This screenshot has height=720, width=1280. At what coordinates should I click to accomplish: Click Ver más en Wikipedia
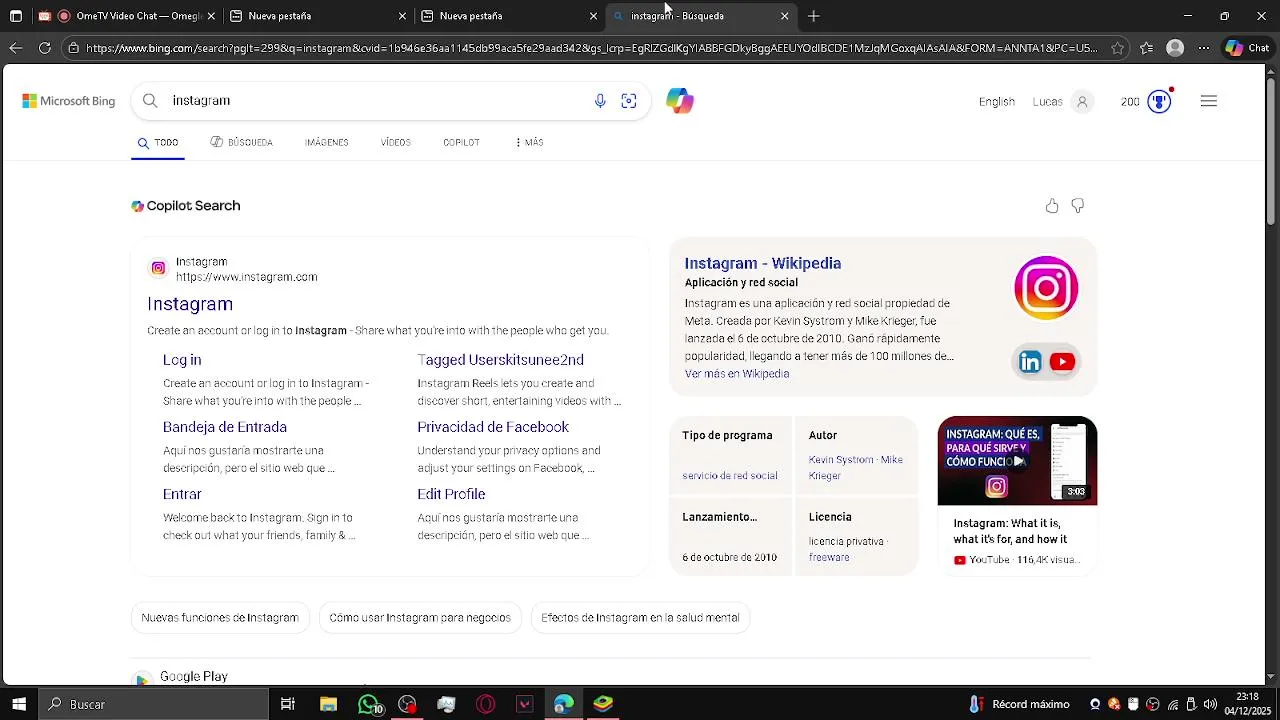point(737,374)
